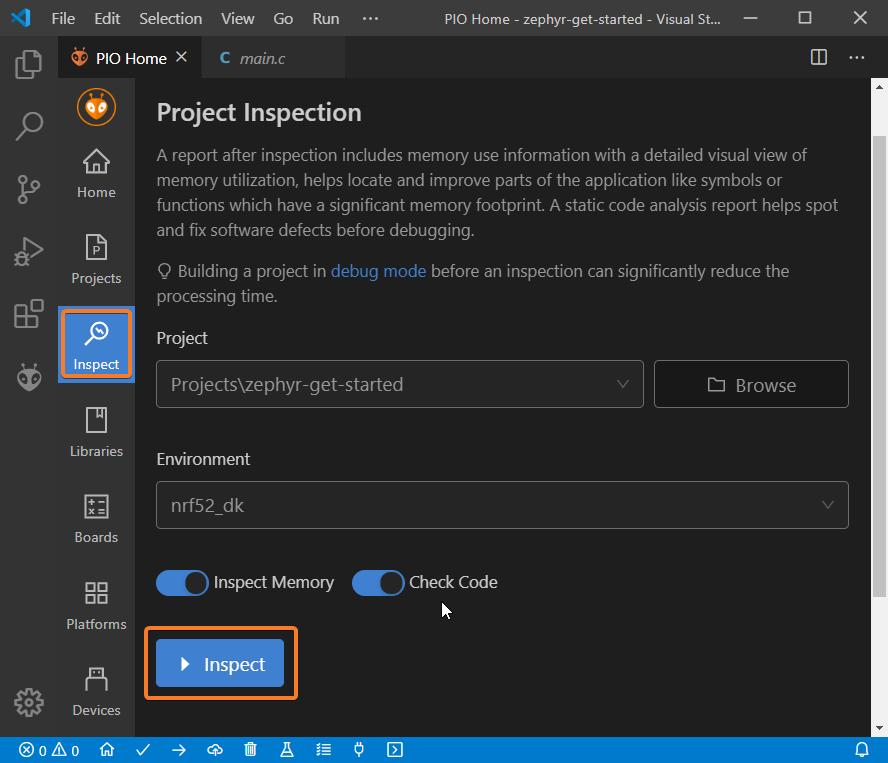The width and height of the screenshot is (888, 763).
Task: Open the Run menu
Action: pos(326,19)
